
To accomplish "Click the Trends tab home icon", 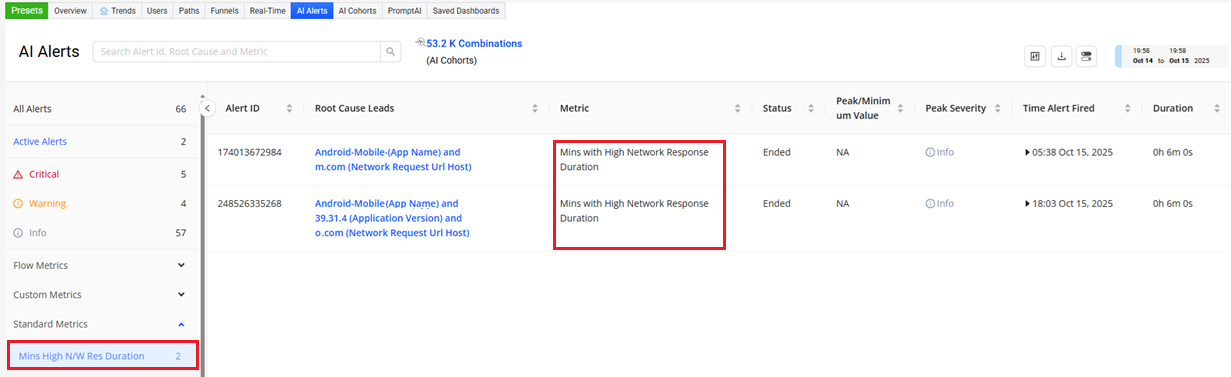I will click(x=105, y=11).
